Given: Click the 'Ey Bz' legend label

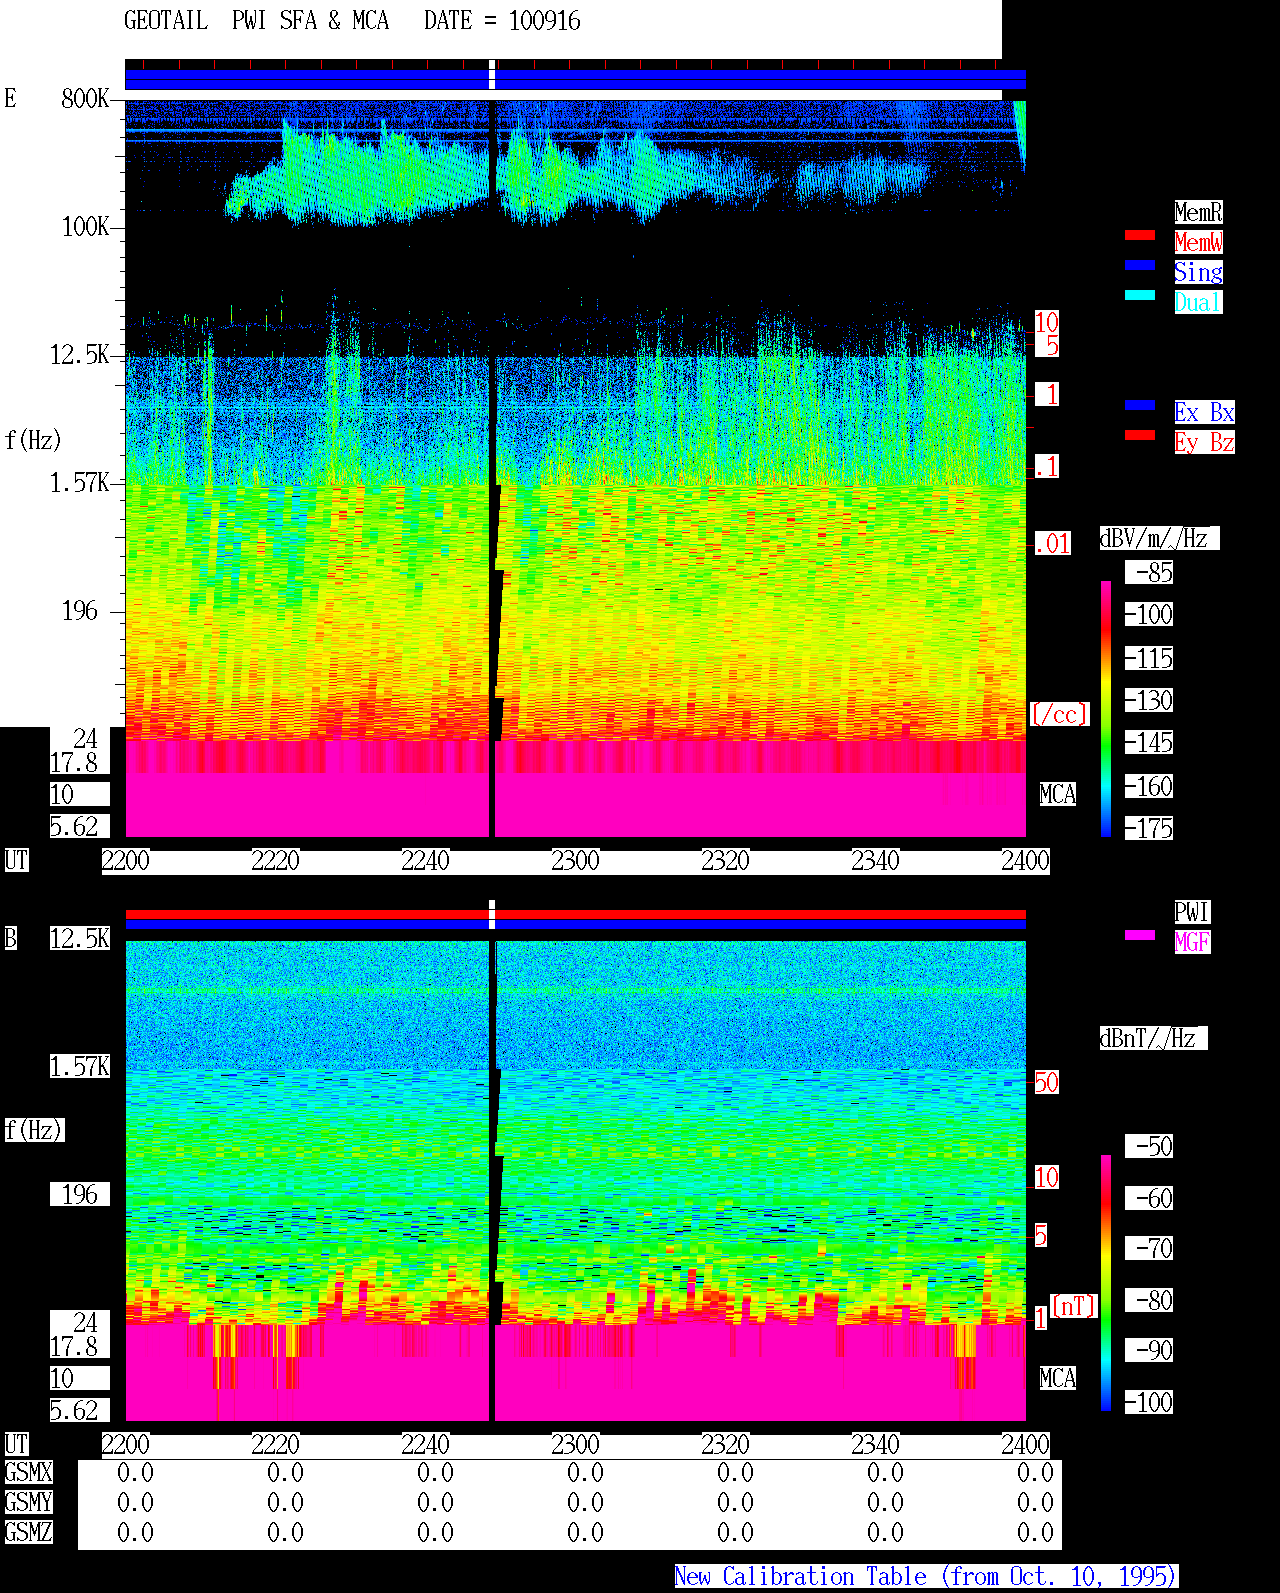Looking at the screenshot, I should tap(1204, 442).
